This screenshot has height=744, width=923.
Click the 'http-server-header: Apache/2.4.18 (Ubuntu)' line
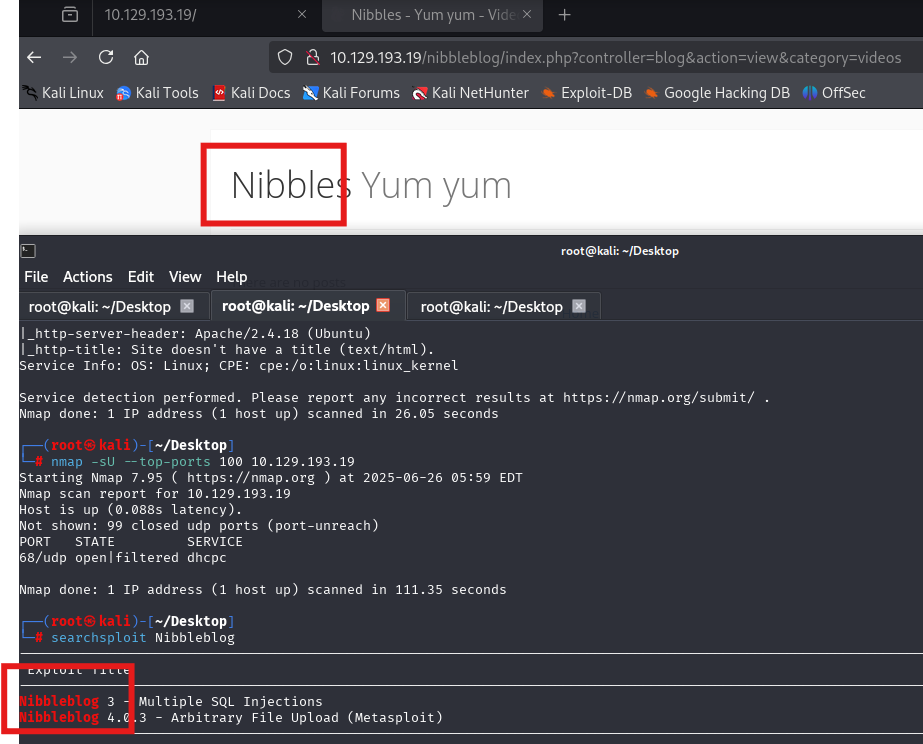195,334
